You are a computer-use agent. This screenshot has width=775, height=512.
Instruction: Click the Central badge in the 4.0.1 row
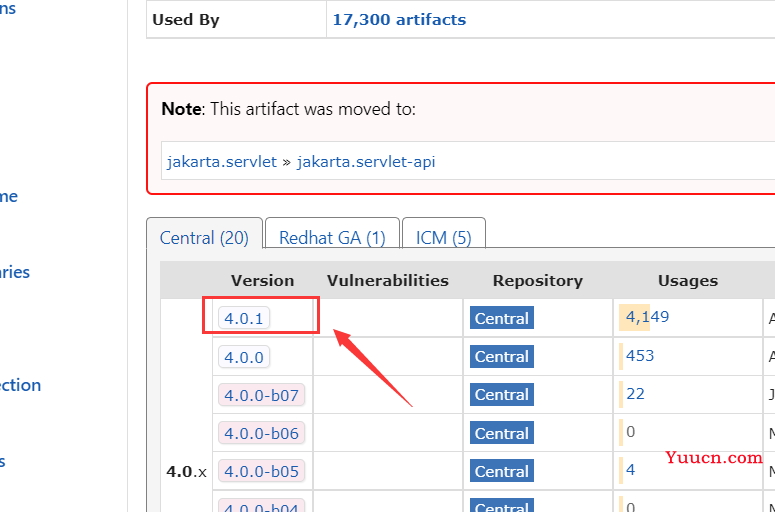(x=502, y=318)
